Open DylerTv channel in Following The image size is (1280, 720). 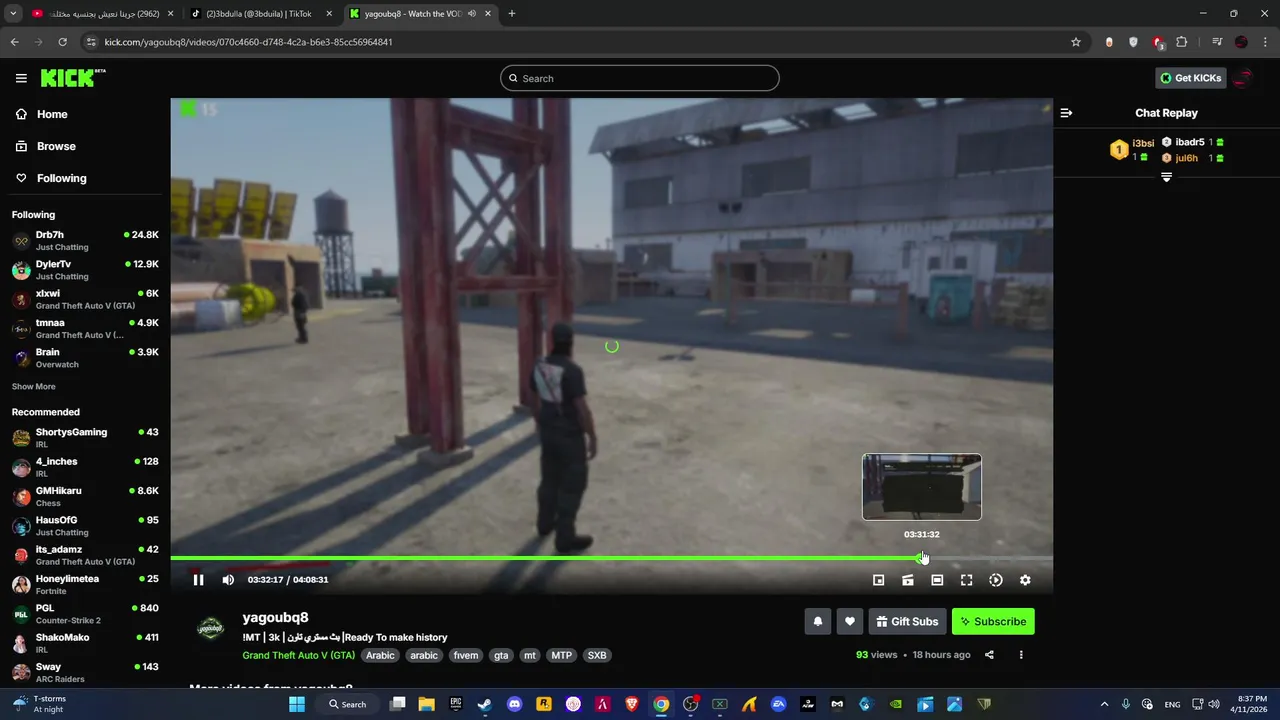(x=85, y=270)
